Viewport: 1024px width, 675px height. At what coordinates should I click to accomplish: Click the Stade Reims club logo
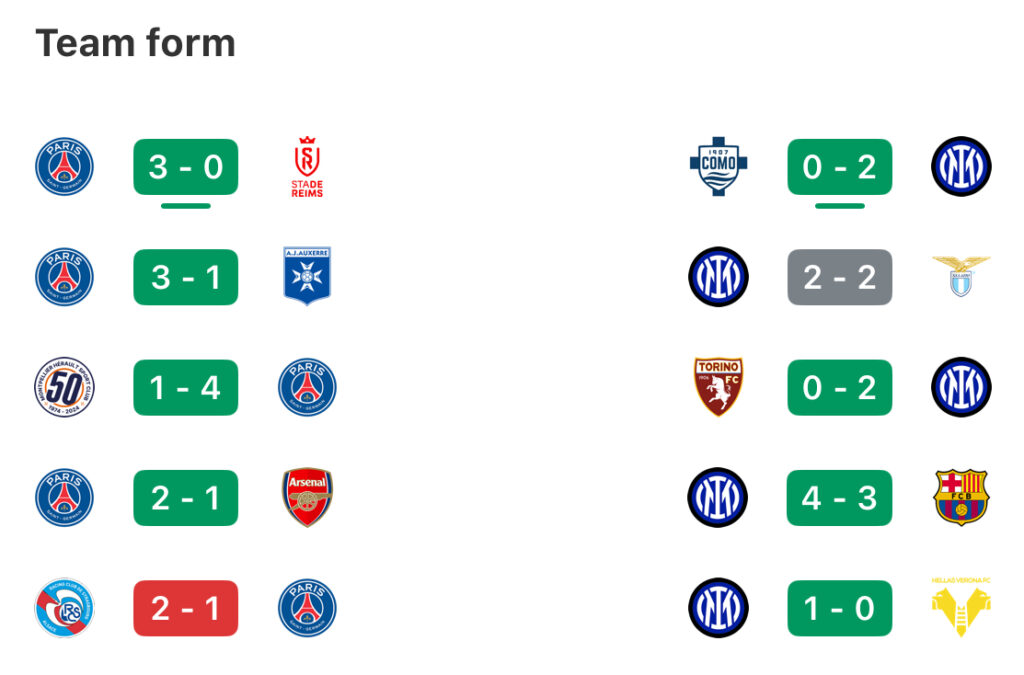[307, 166]
